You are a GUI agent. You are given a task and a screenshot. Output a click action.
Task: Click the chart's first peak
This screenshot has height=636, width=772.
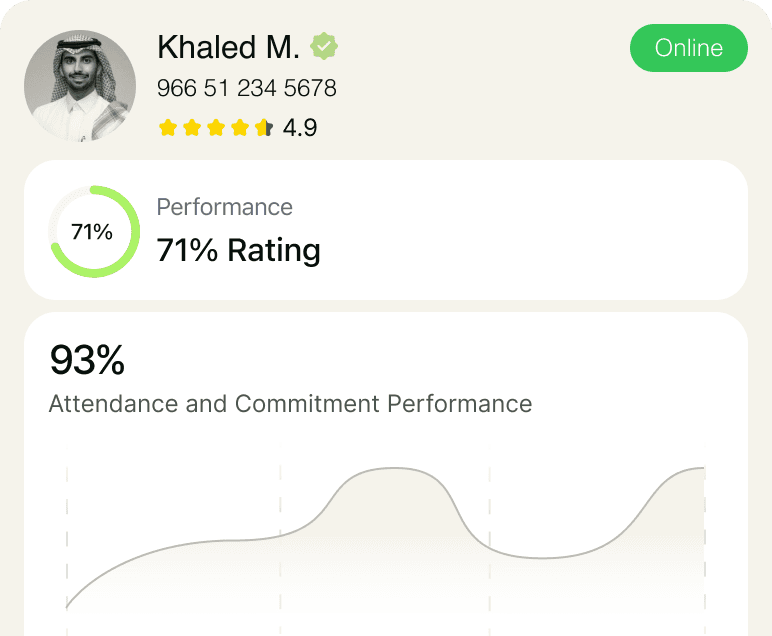pyautogui.click(x=392, y=468)
